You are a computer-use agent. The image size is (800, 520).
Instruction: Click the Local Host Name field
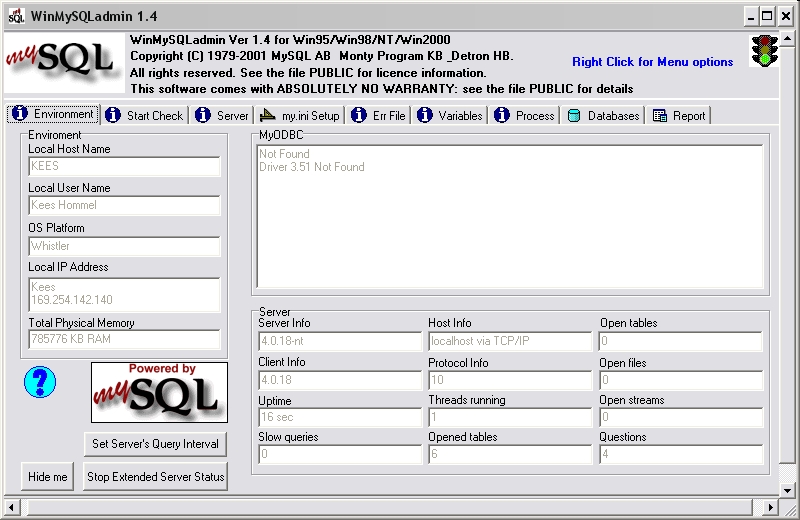click(124, 166)
